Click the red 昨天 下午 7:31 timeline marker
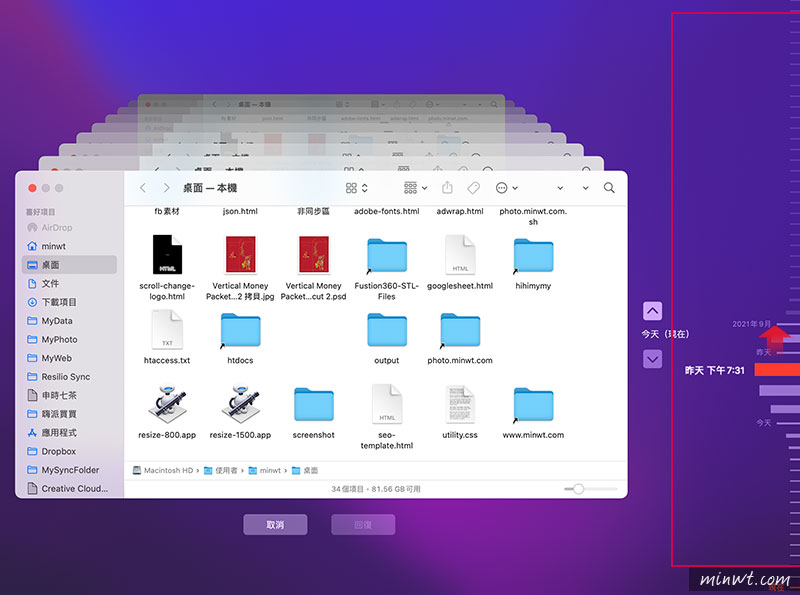This screenshot has width=800, height=595. tap(776, 370)
